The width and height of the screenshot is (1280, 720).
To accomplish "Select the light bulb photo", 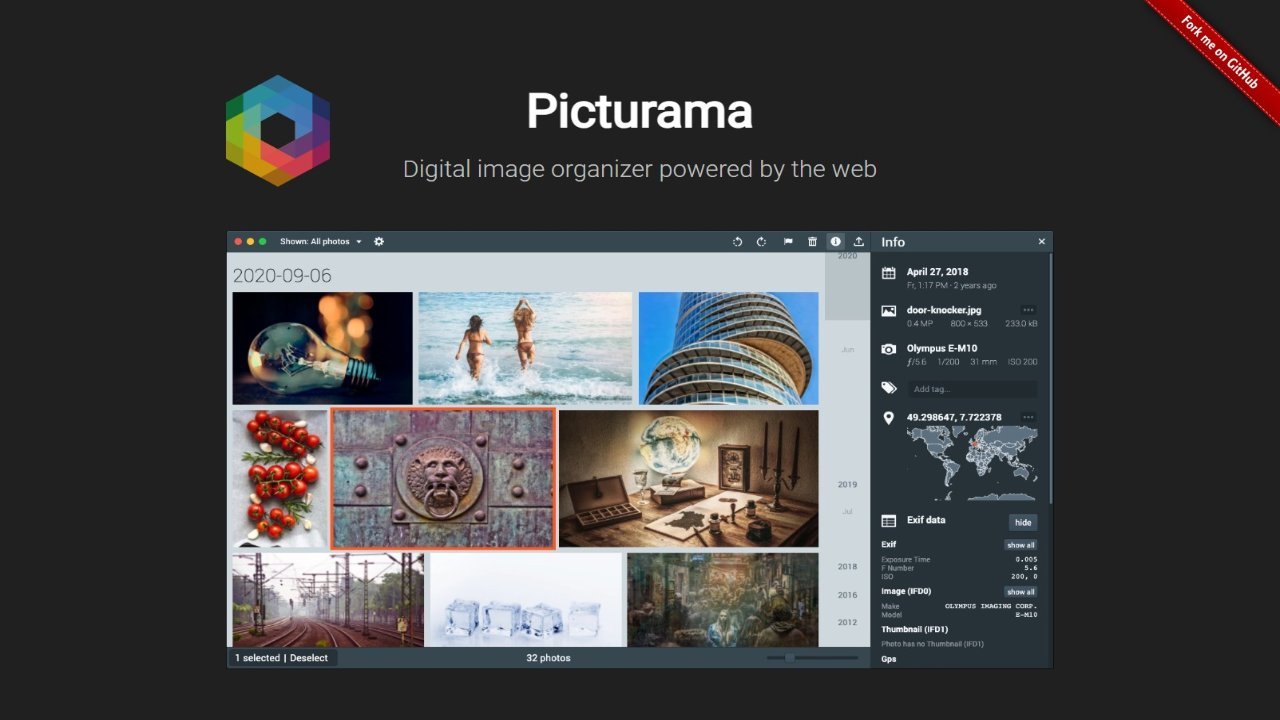I will (x=322, y=348).
